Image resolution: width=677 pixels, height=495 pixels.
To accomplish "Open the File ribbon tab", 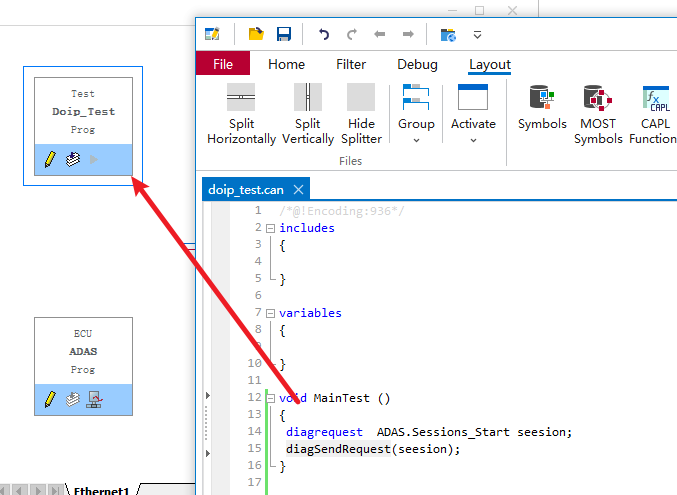I will pos(223,64).
